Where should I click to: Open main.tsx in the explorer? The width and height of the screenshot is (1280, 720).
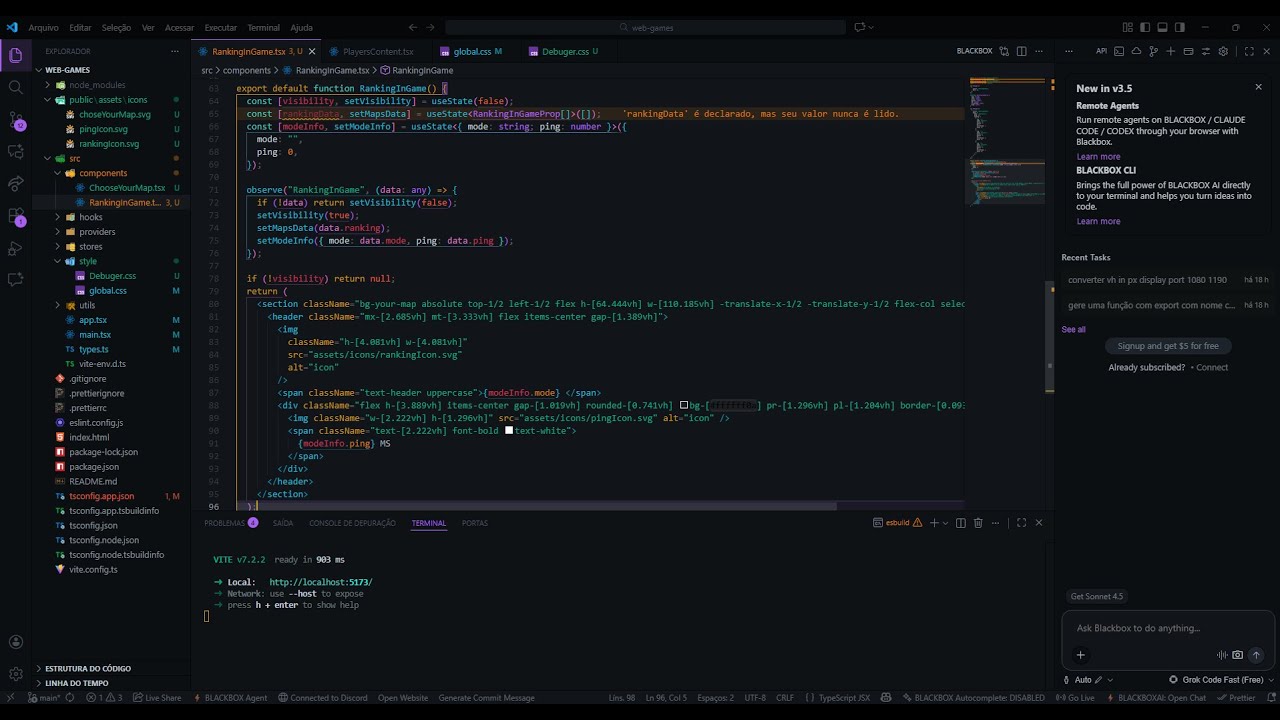(95, 334)
